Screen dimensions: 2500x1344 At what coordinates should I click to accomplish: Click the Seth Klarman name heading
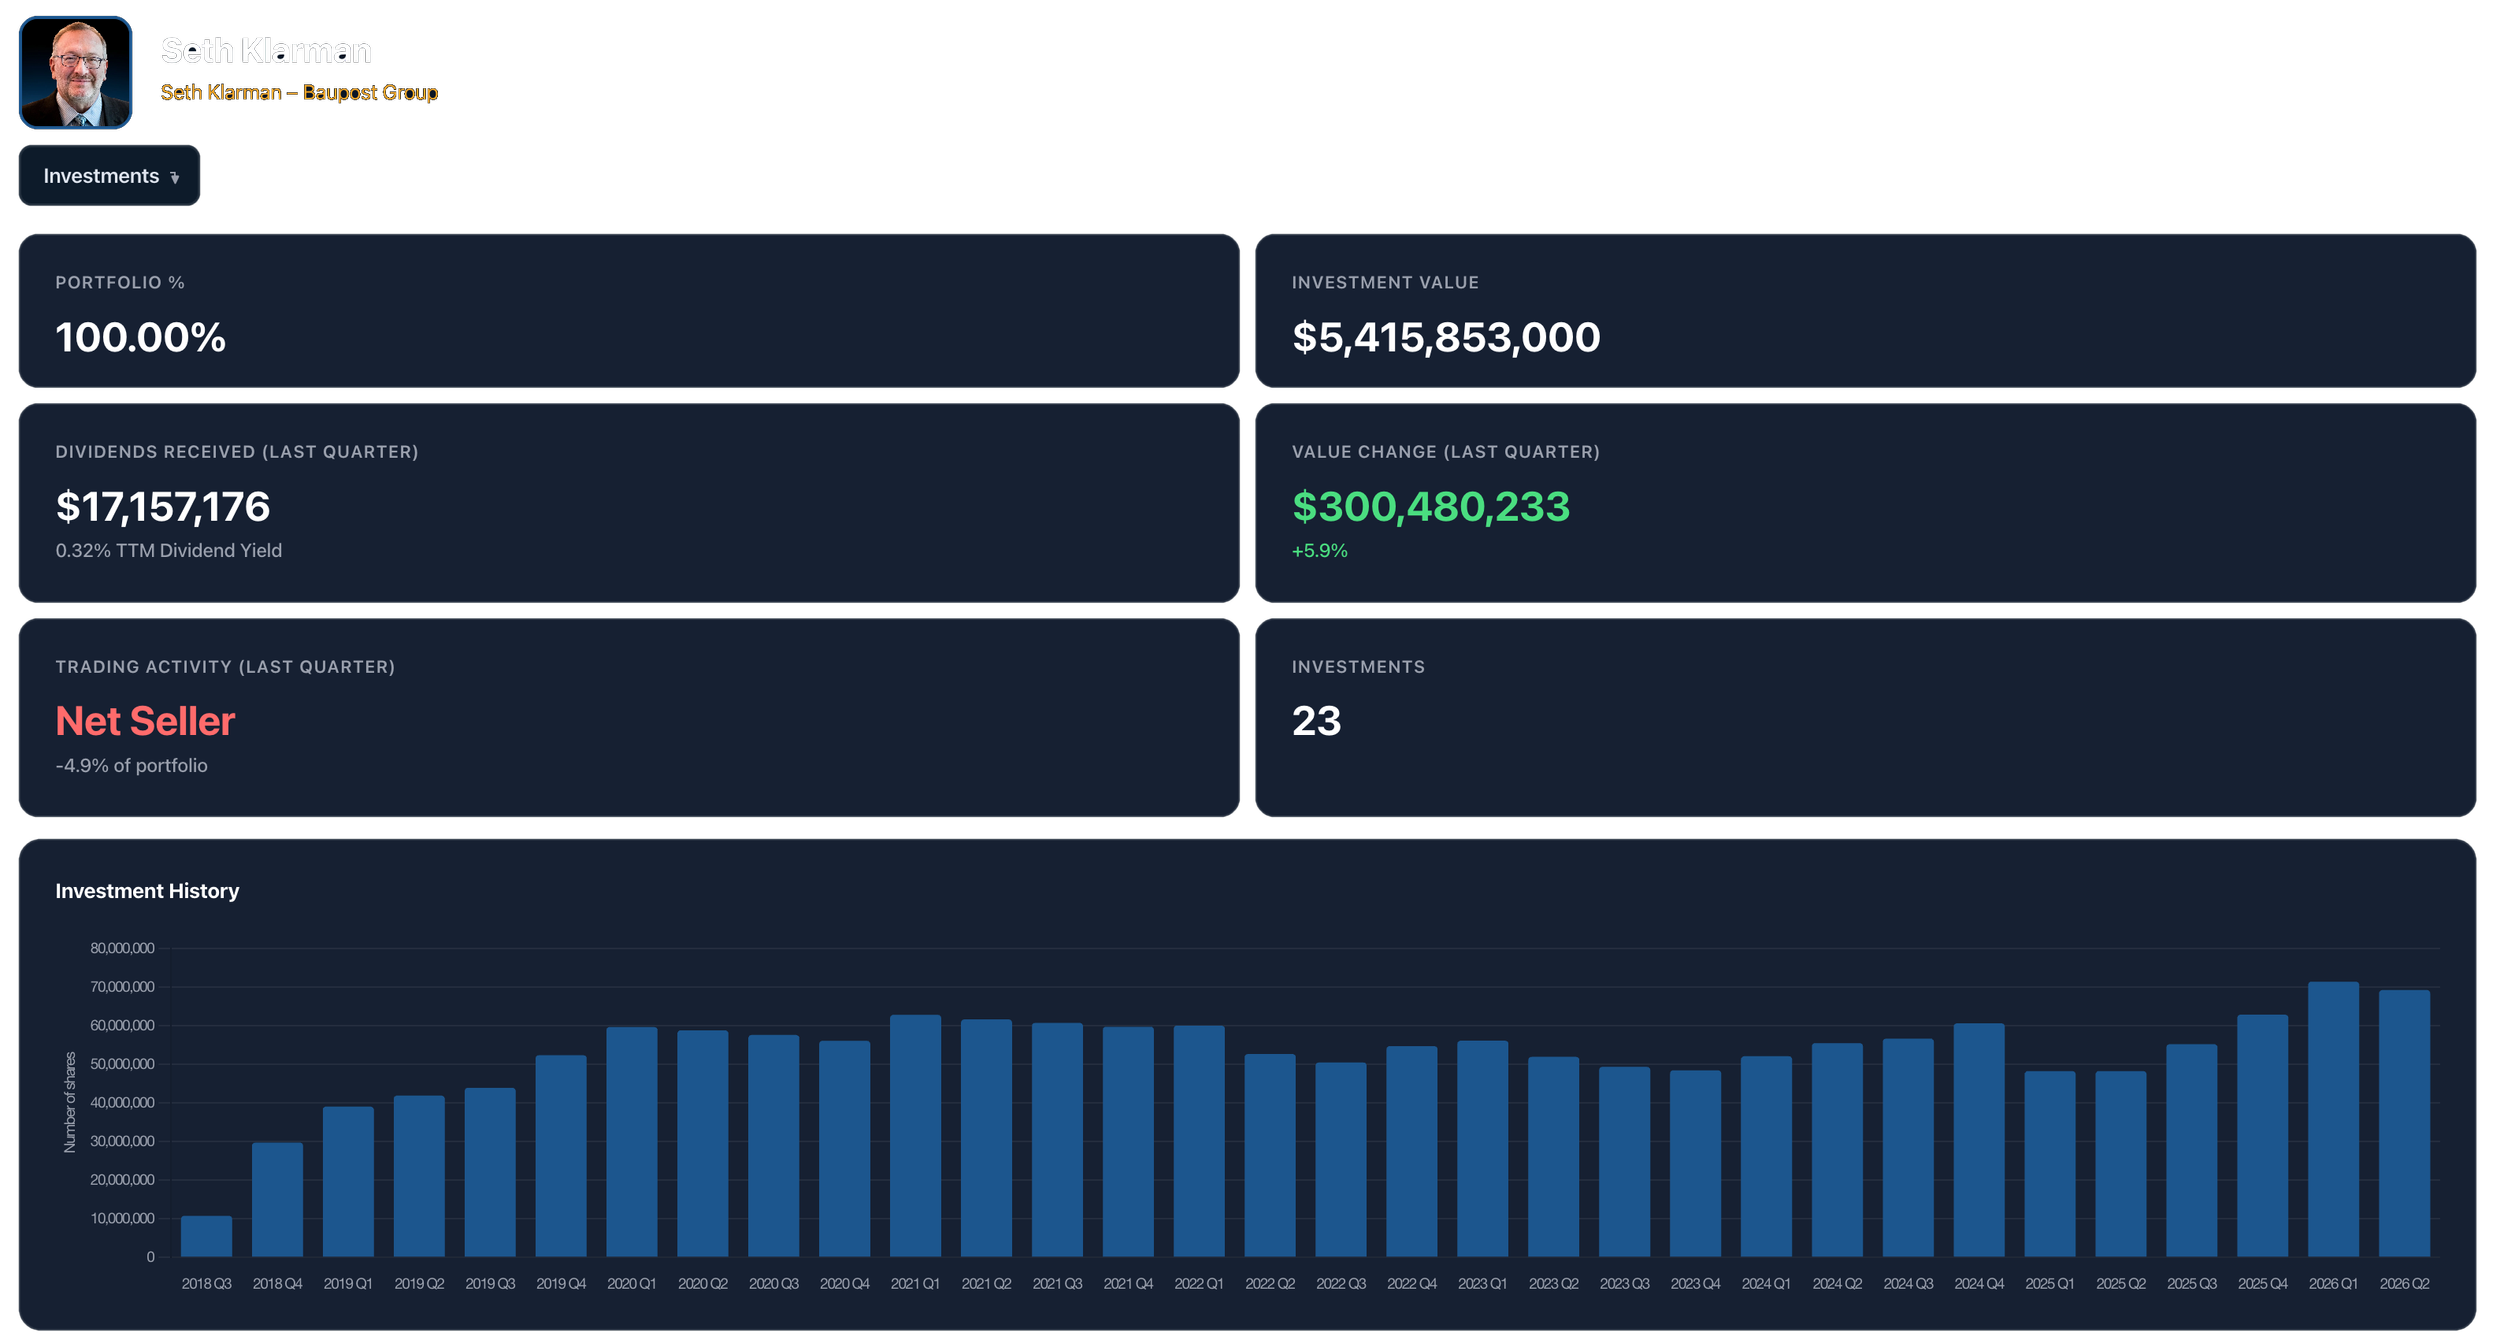point(266,50)
